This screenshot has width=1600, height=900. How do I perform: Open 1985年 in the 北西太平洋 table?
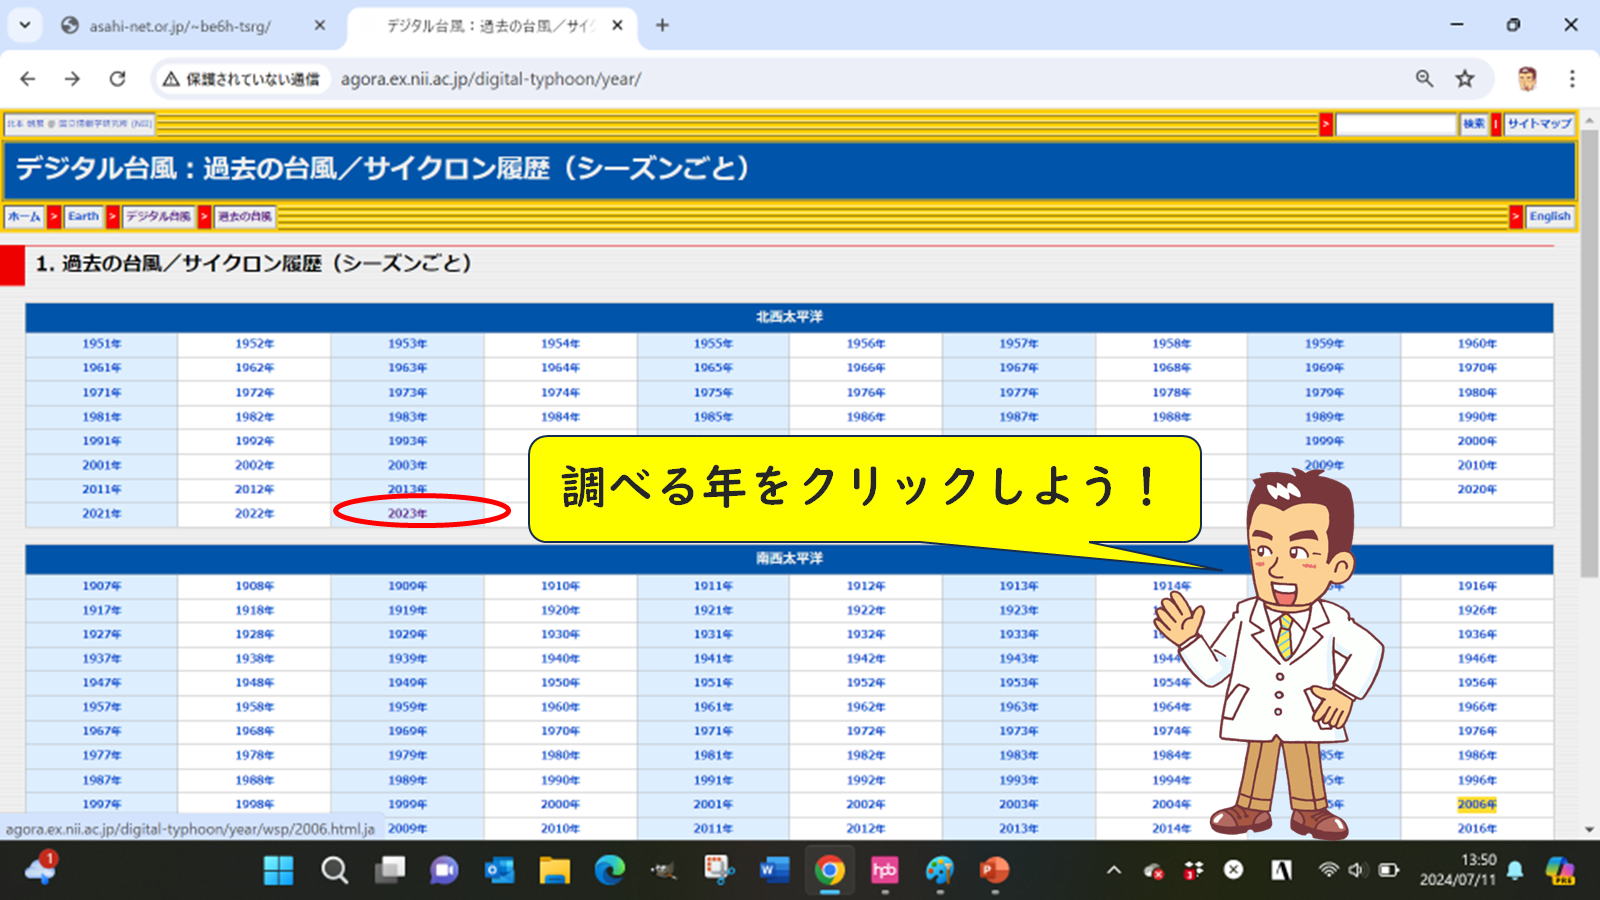click(x=713, y=417)
